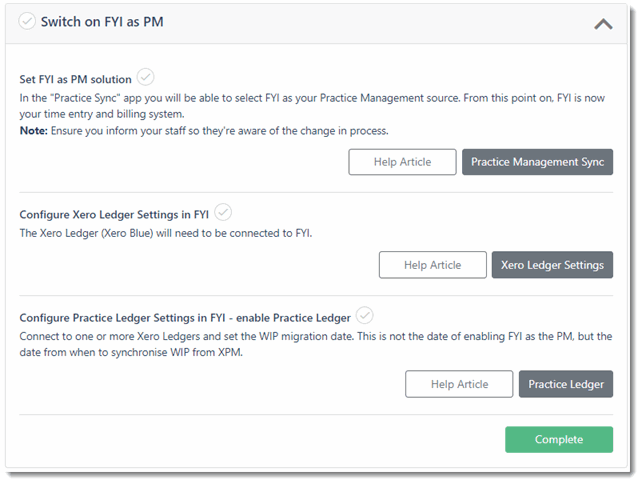
Task: Mark Set FYI as PM solution as done
Action: 145,77
